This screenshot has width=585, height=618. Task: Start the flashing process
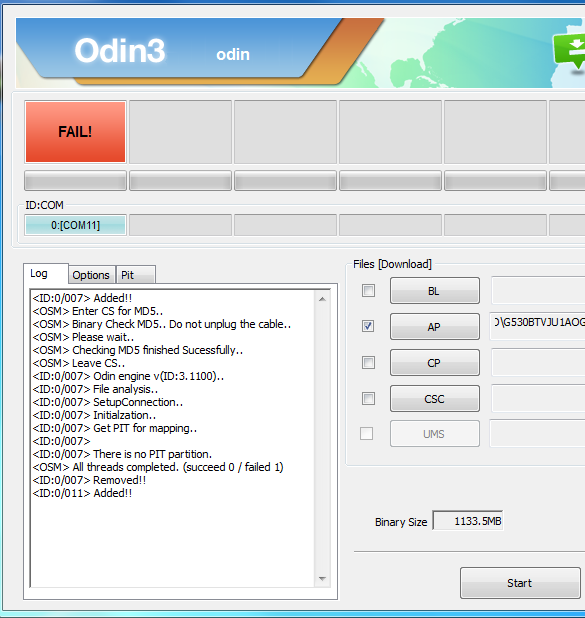tap(520, 583)
